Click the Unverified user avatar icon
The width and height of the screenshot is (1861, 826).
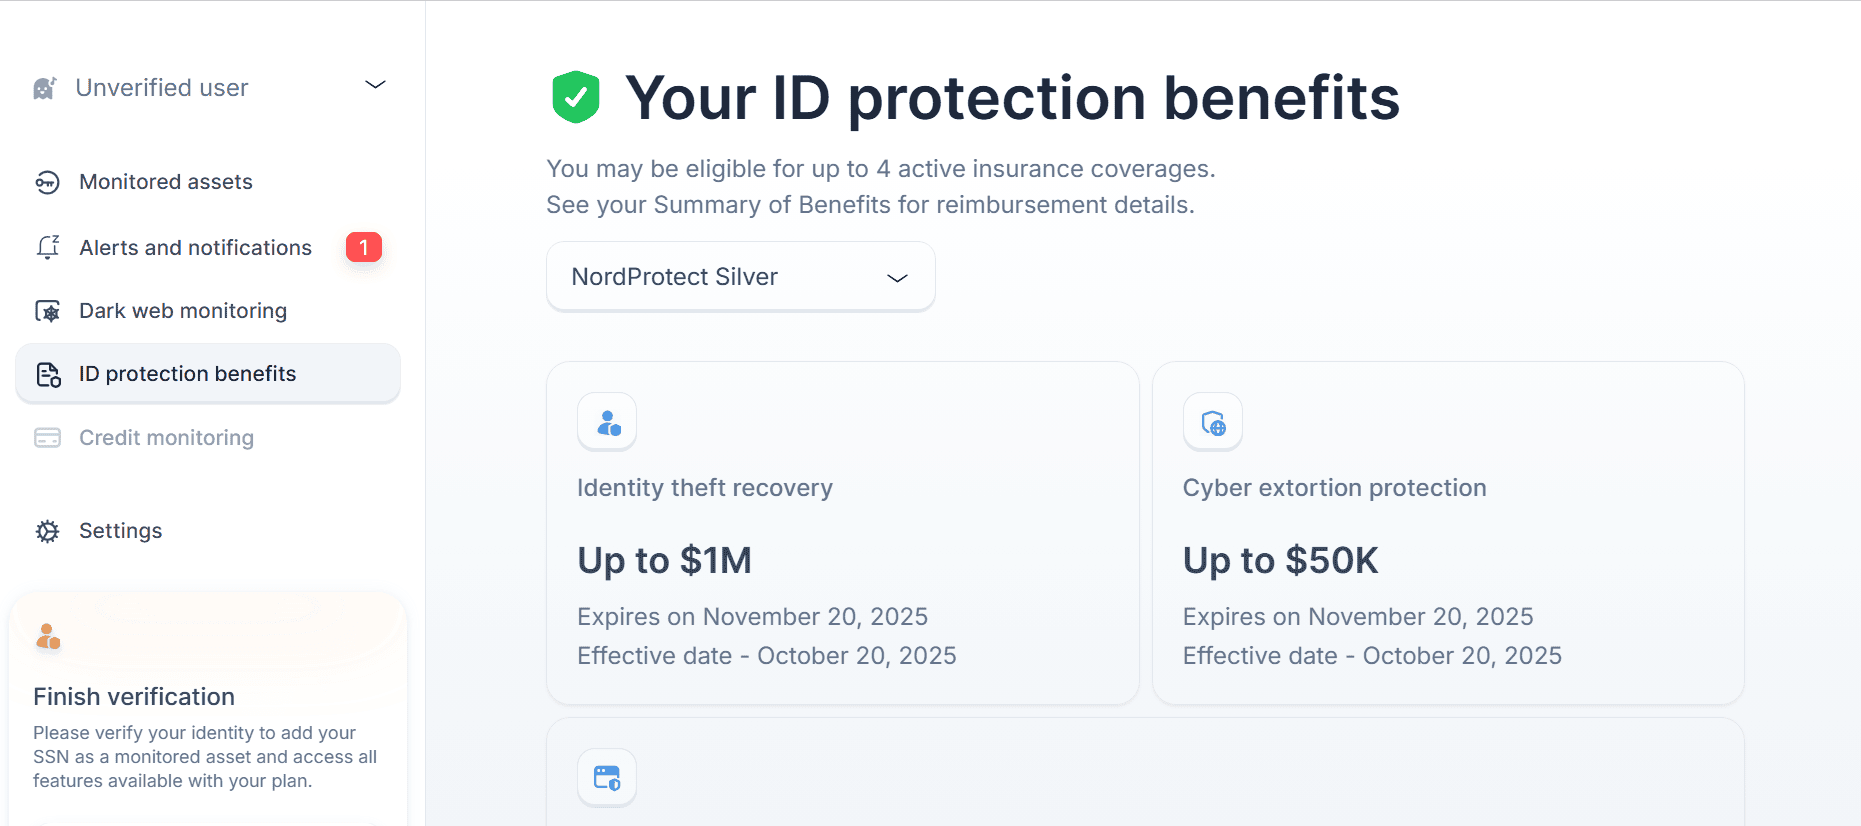tap(45, 88)
